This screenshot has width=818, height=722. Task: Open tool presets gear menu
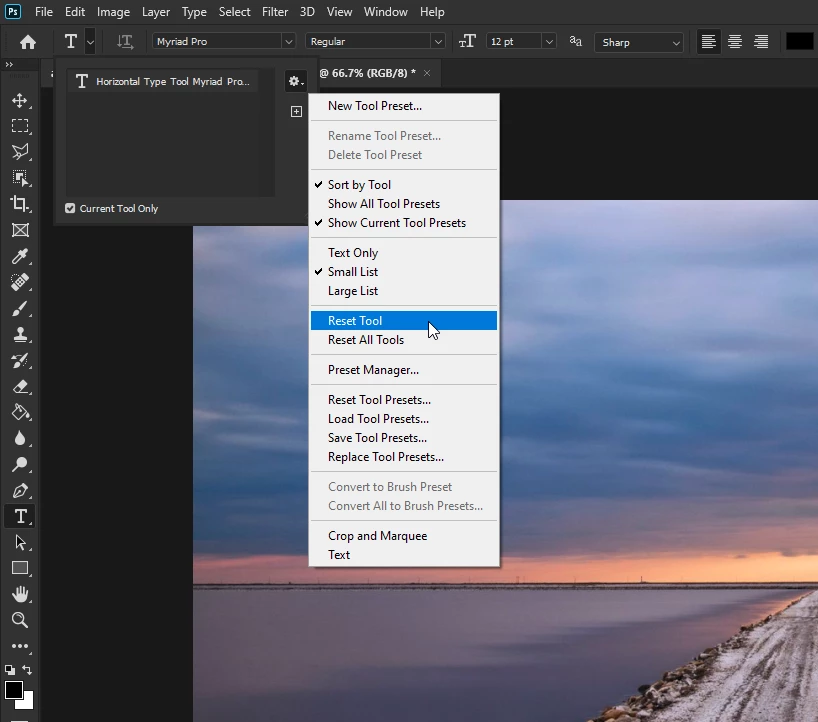[x=296, y=81]
